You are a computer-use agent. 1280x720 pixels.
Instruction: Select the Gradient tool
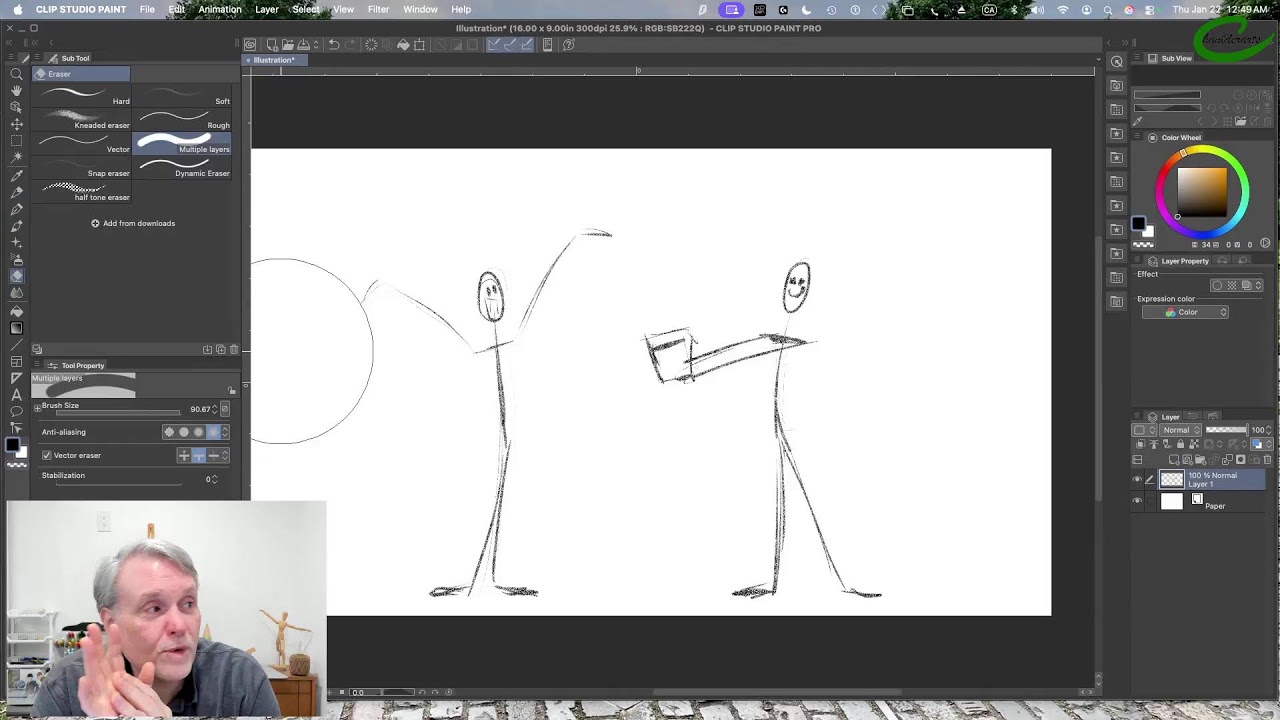pyautogui.click(x=16, y=328)
